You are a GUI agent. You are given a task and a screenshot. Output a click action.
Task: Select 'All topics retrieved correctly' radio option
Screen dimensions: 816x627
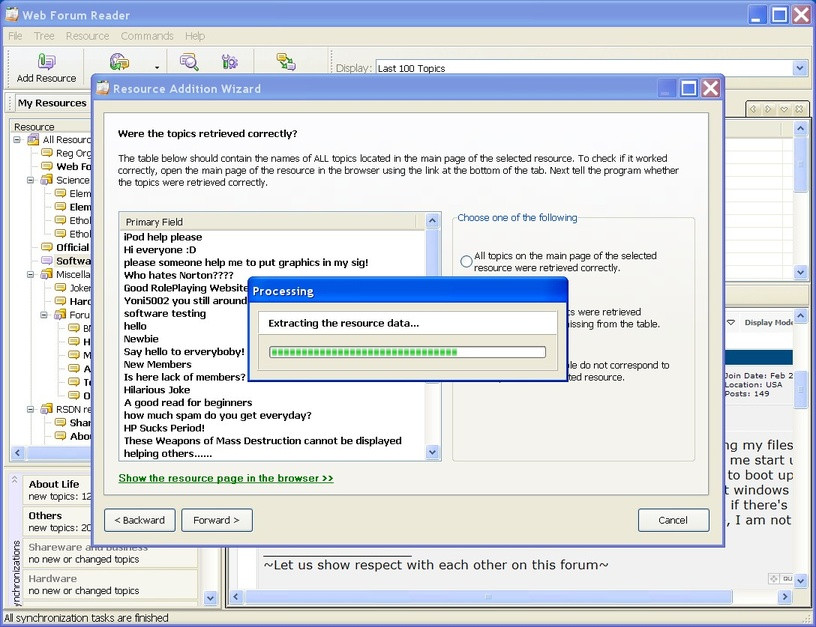[466, 261]
